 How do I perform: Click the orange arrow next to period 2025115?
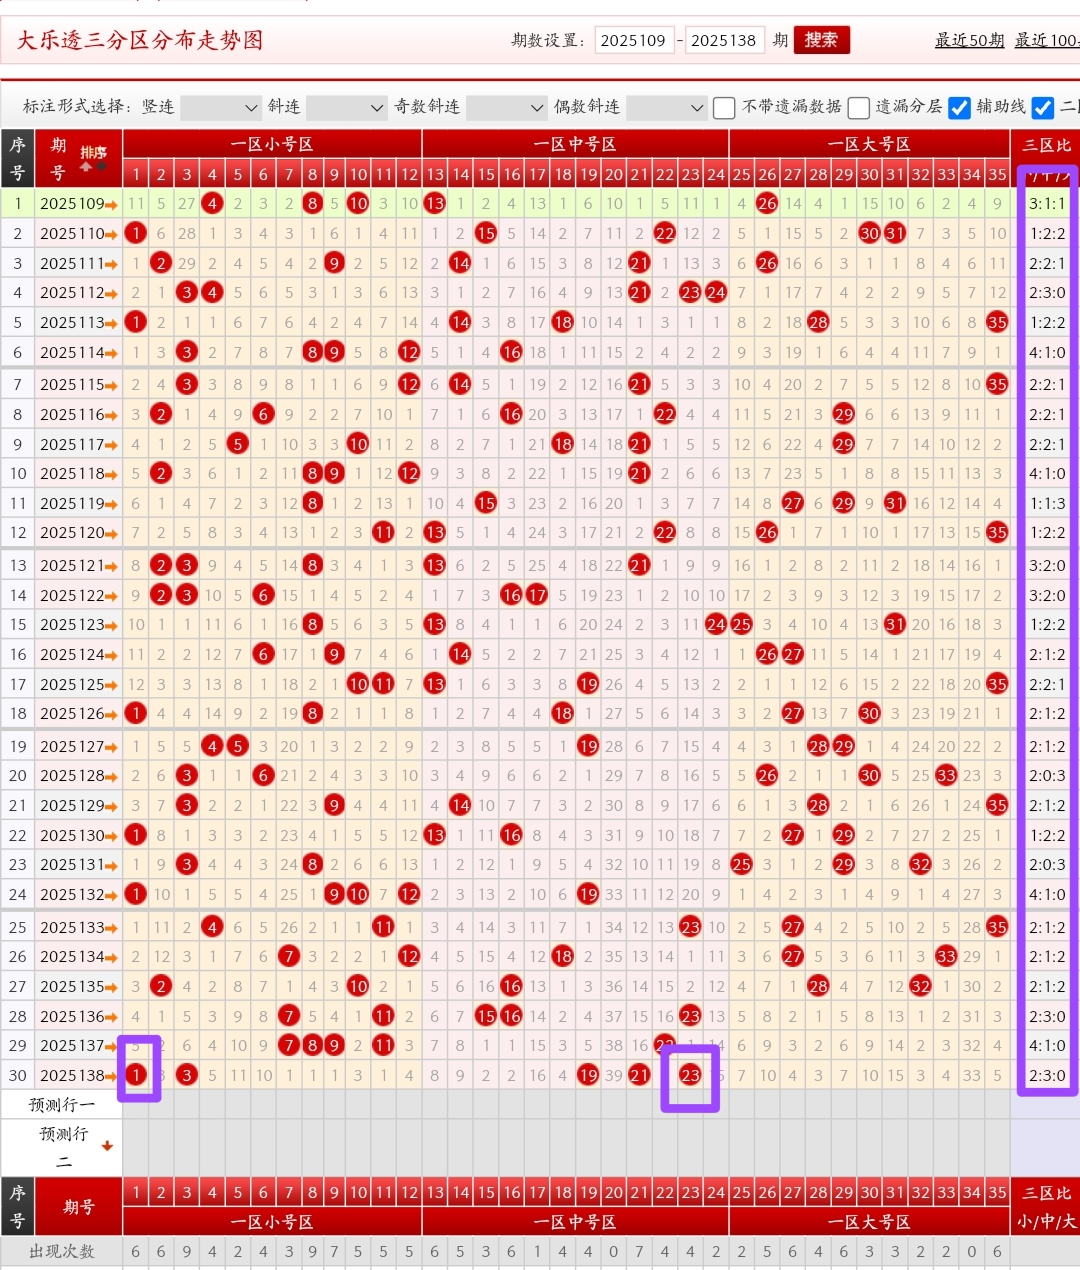[112, 385]
